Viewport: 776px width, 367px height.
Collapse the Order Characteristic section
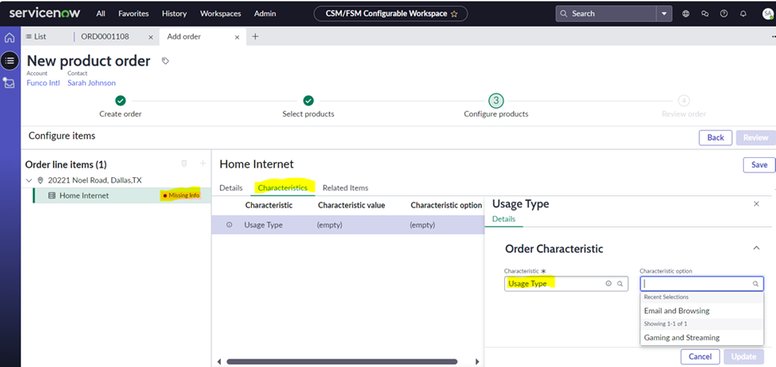click(756, 248)
